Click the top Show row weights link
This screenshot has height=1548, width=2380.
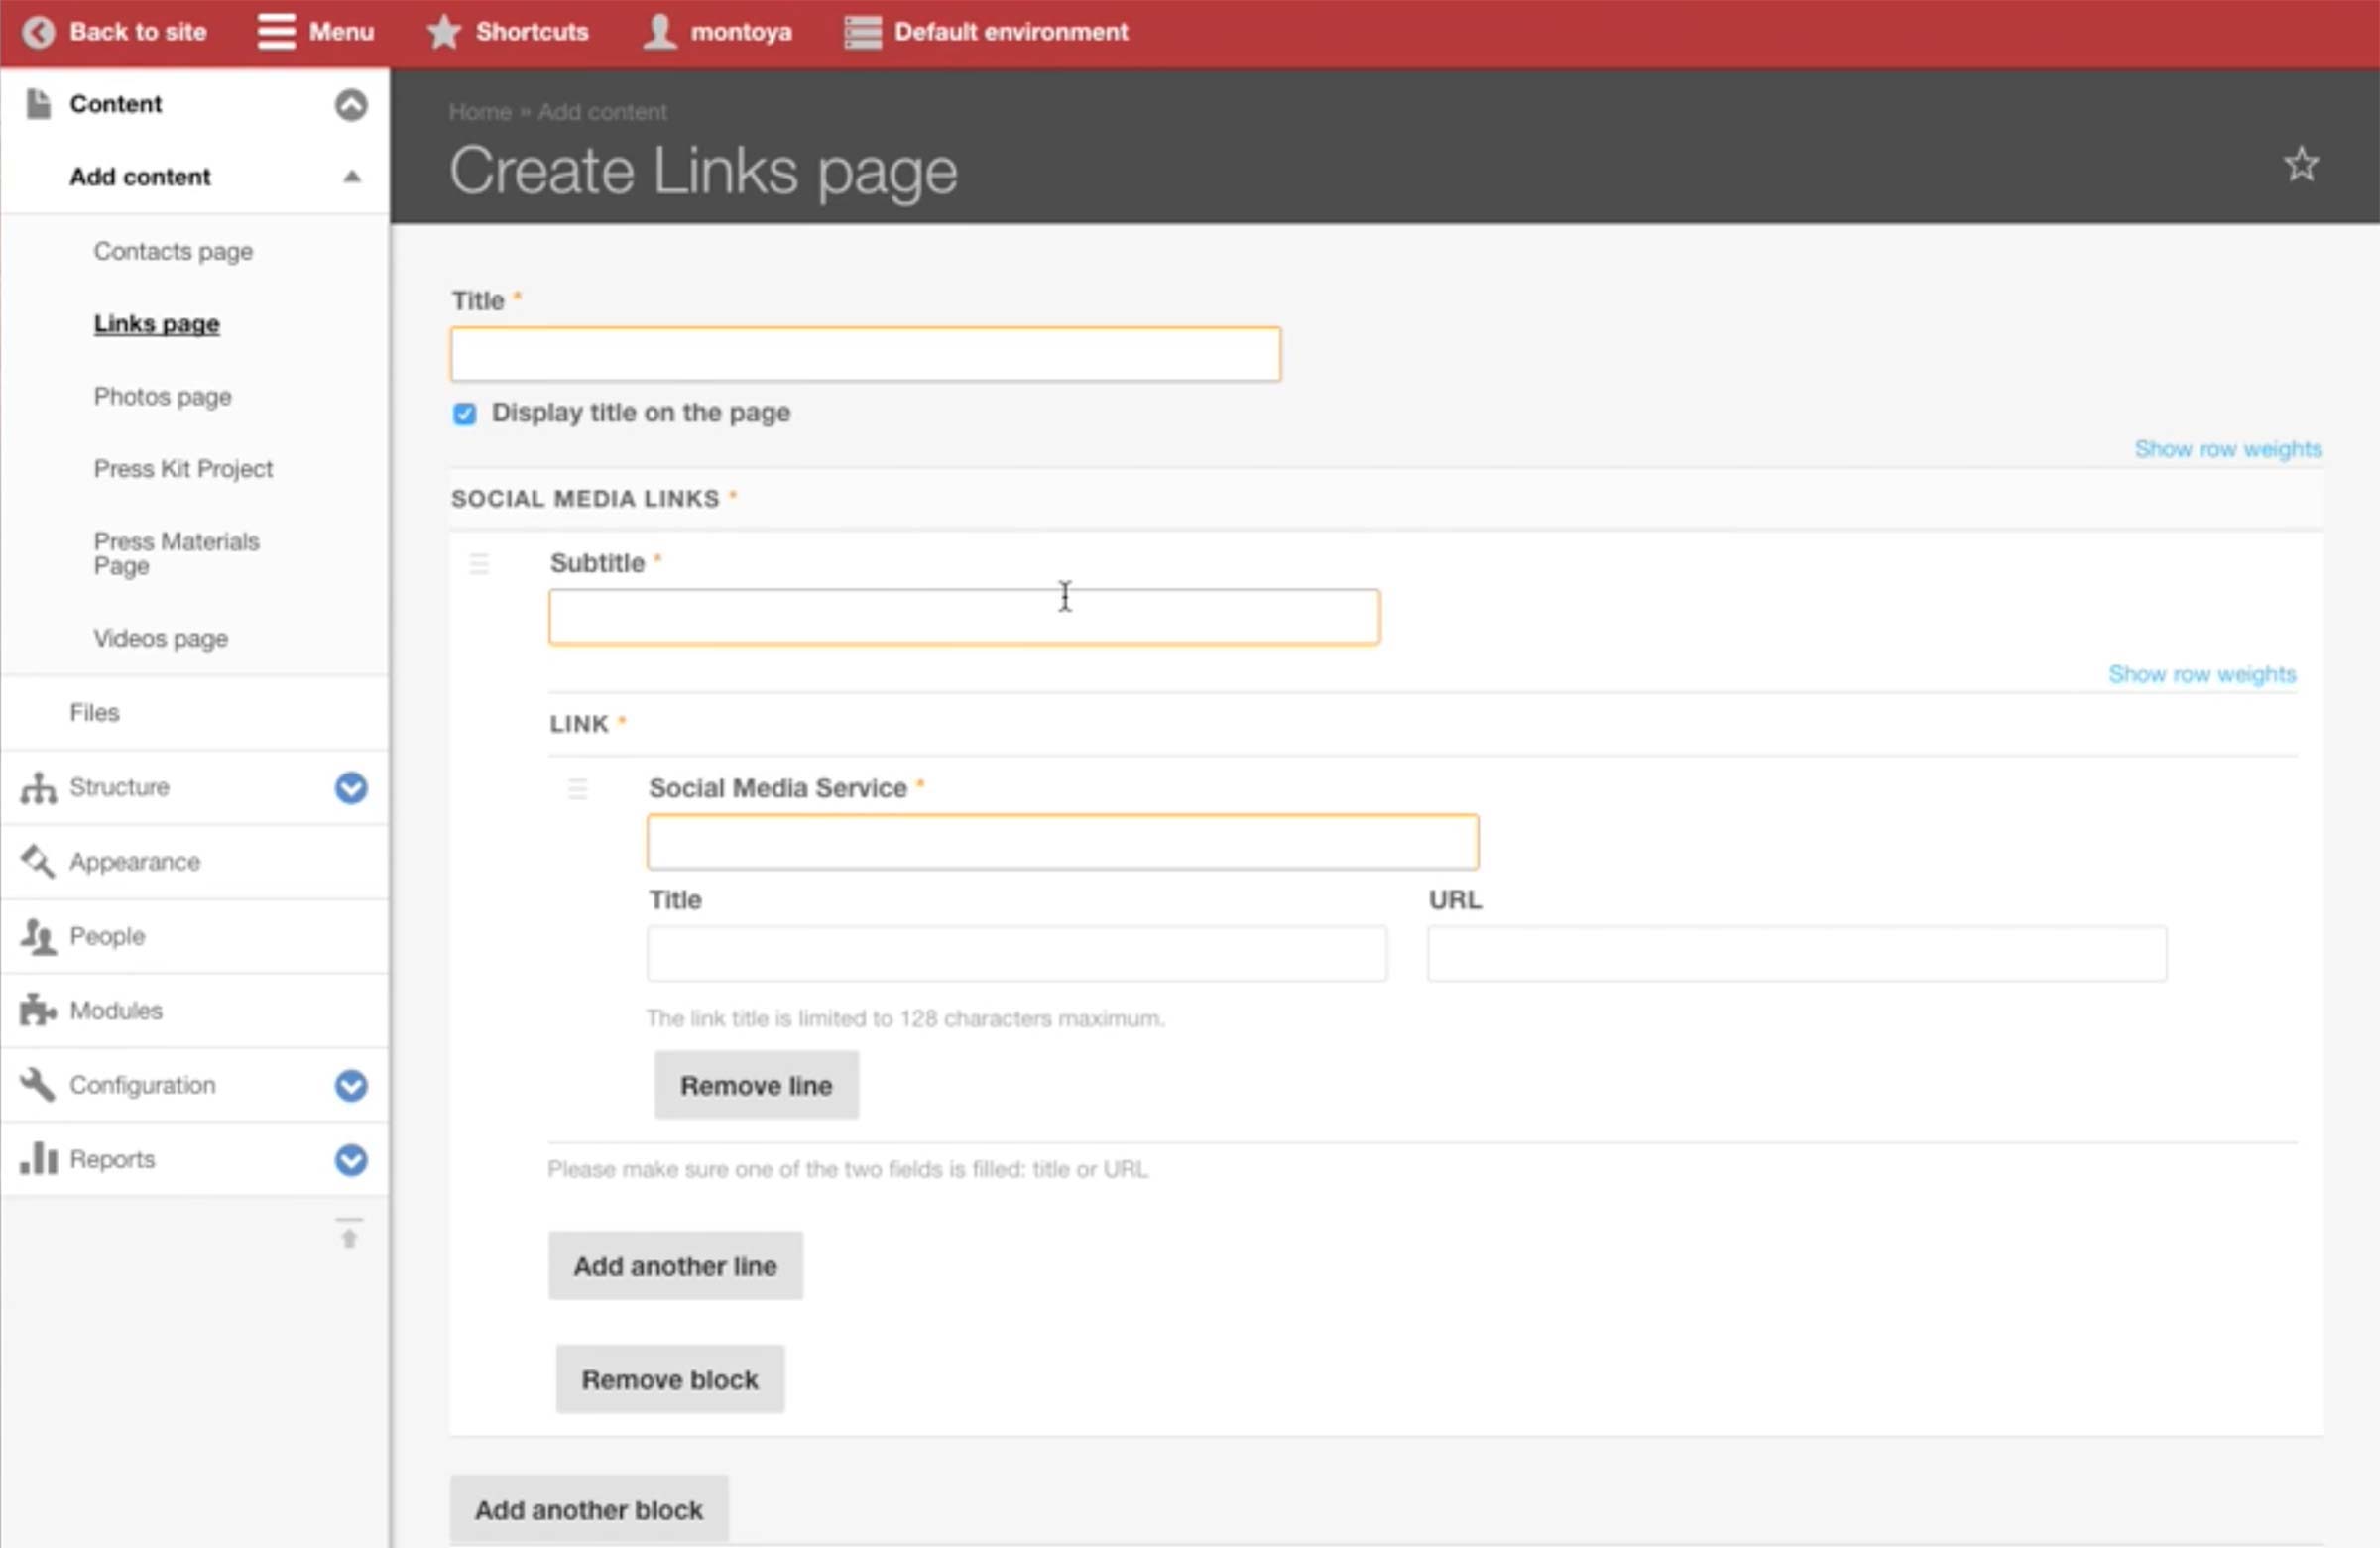coord(2227,449)
